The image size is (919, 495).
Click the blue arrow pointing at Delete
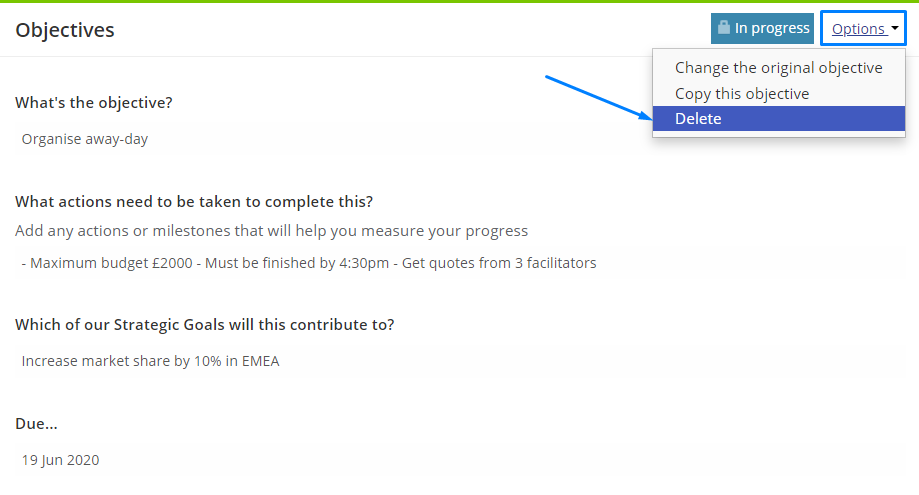coord(598,97)
